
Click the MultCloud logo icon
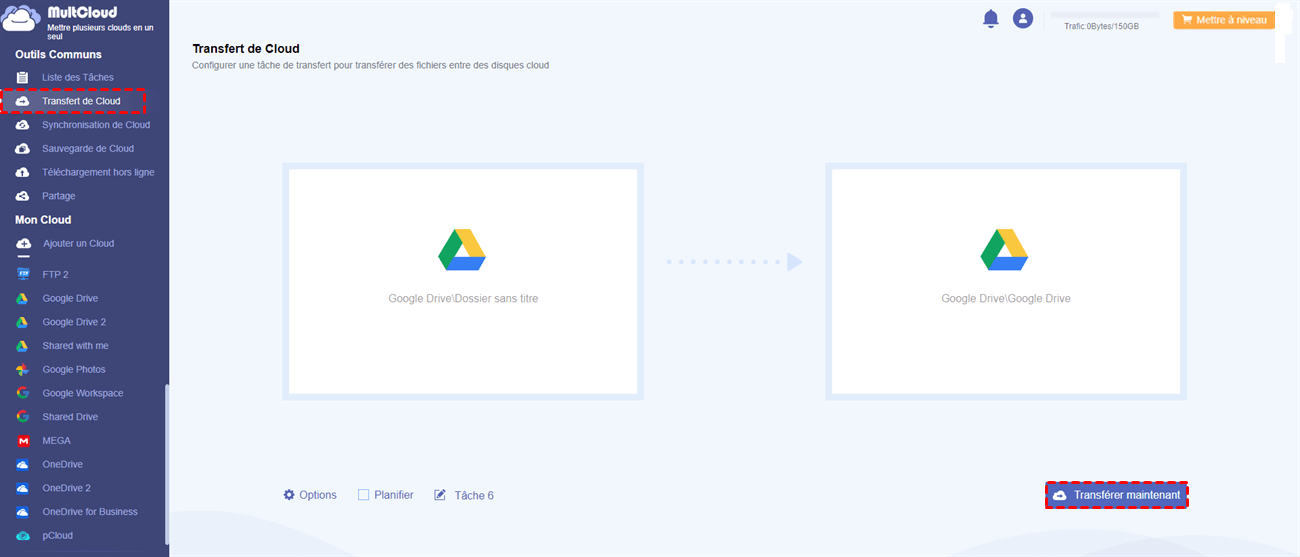point(20,20)
